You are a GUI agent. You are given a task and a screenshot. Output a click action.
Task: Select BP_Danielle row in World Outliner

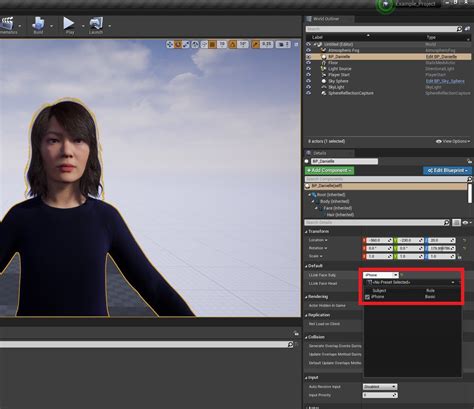(x=388, y=57)
